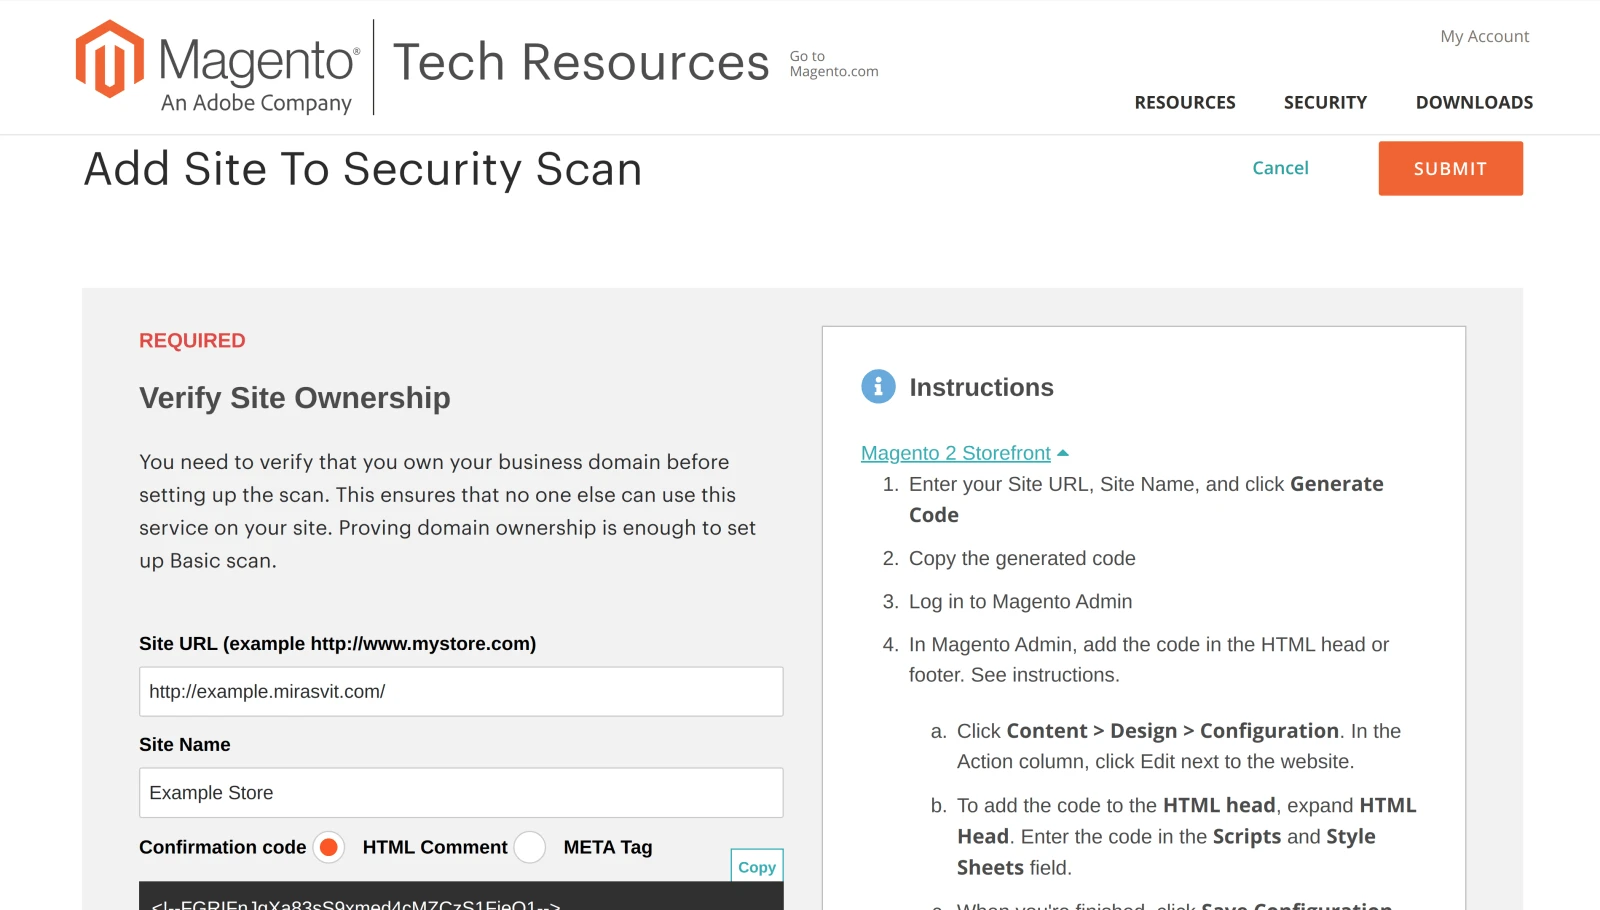Viewport: 1600px width, 910px height.
Task: Copy the generated confirmation code
Action: pyautogui.click(x=757, y=866)
